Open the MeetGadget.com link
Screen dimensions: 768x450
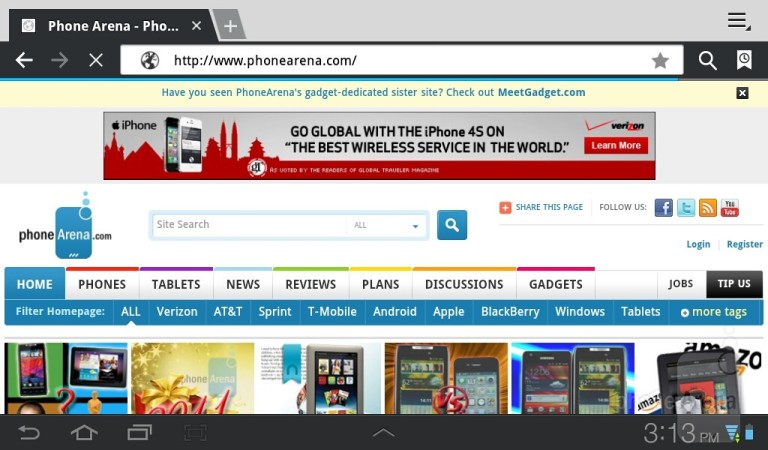pyautogui.click(x=541, y=93)
